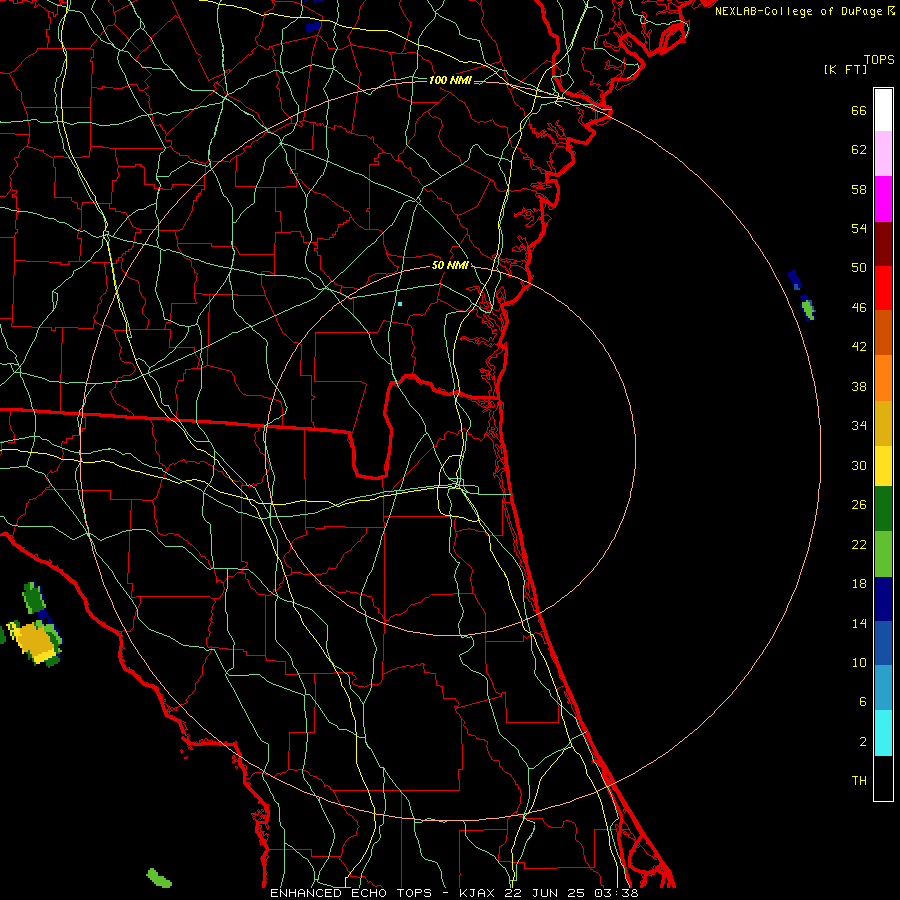Click the large yellow echo top cell
900x900 pixels.
(x=34, y=641)
